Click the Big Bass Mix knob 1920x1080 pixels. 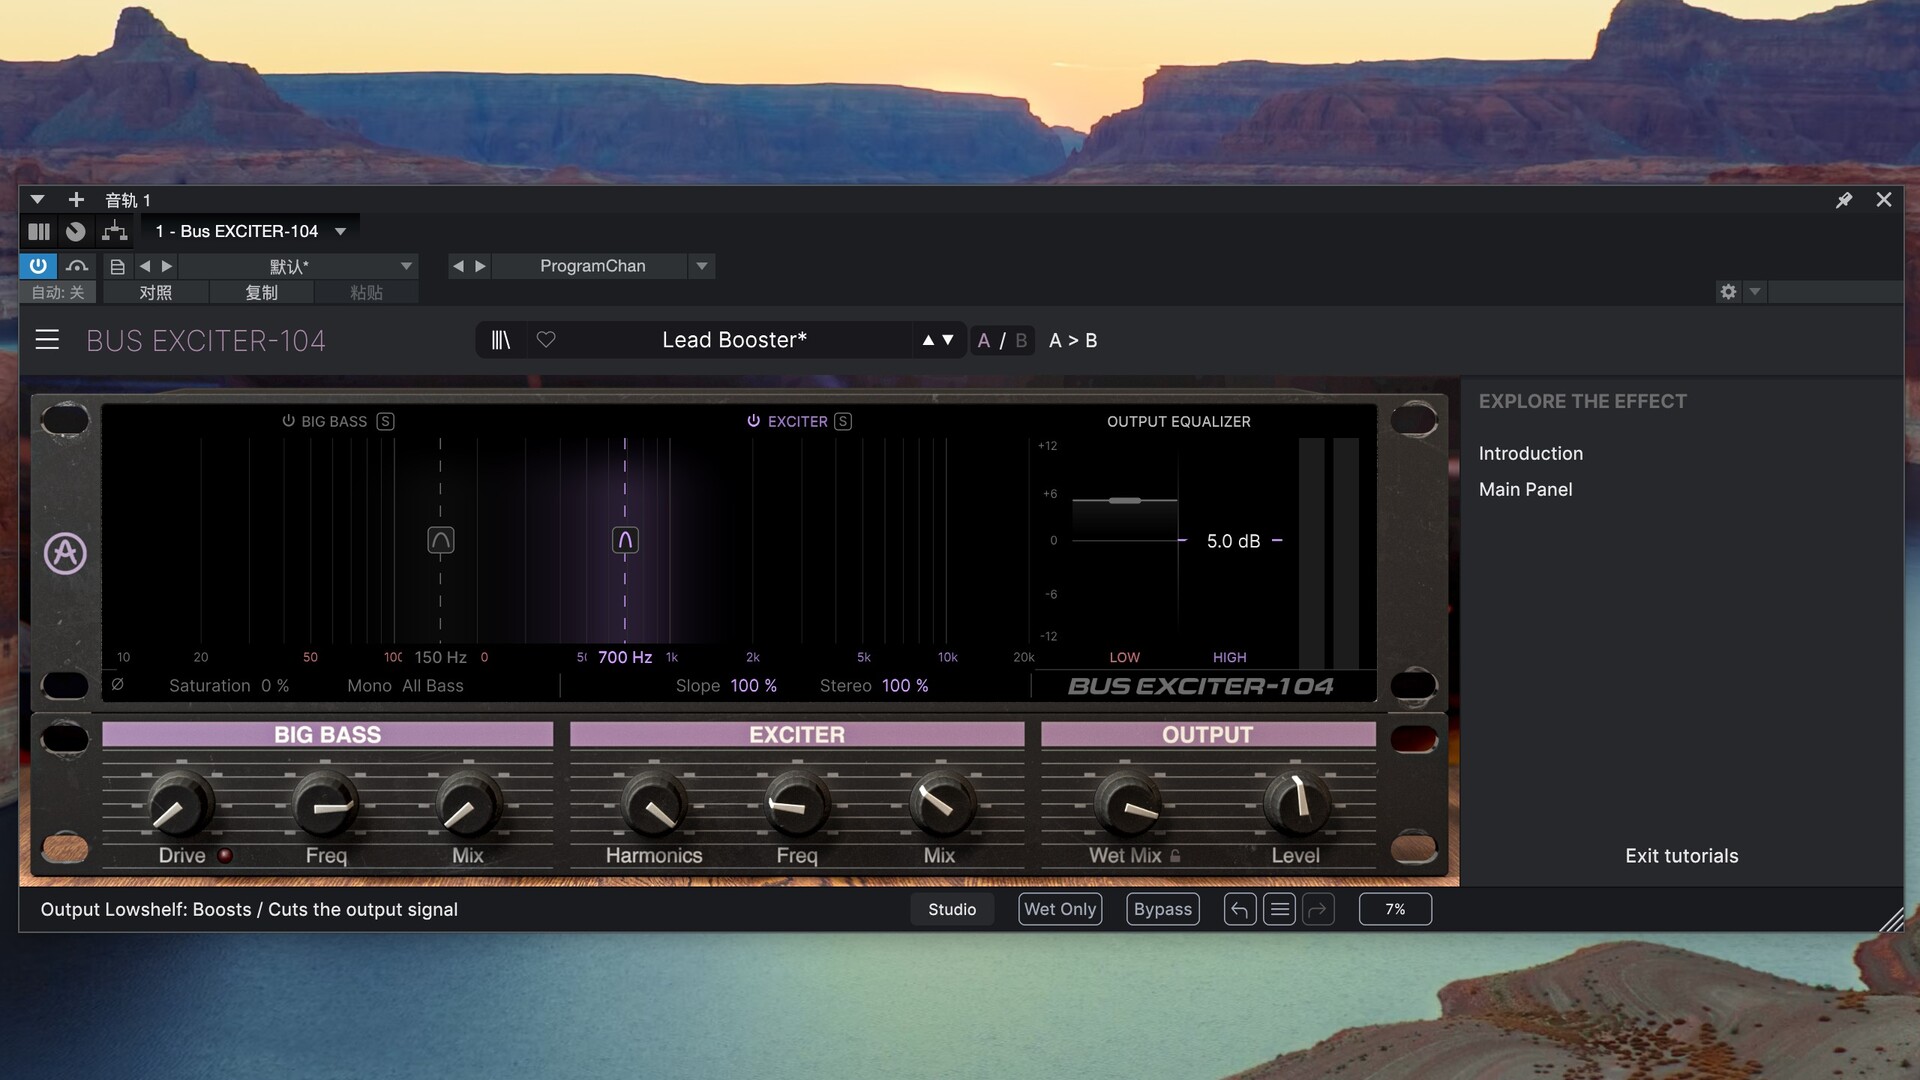point(467,805)
